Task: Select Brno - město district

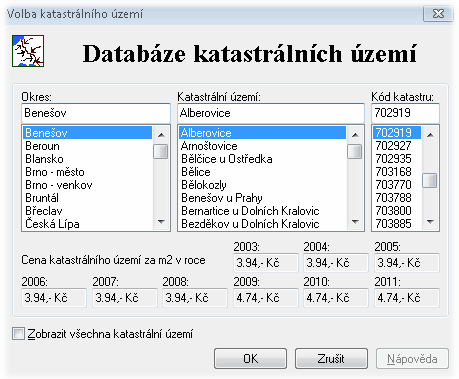Action: coord(87,172)
